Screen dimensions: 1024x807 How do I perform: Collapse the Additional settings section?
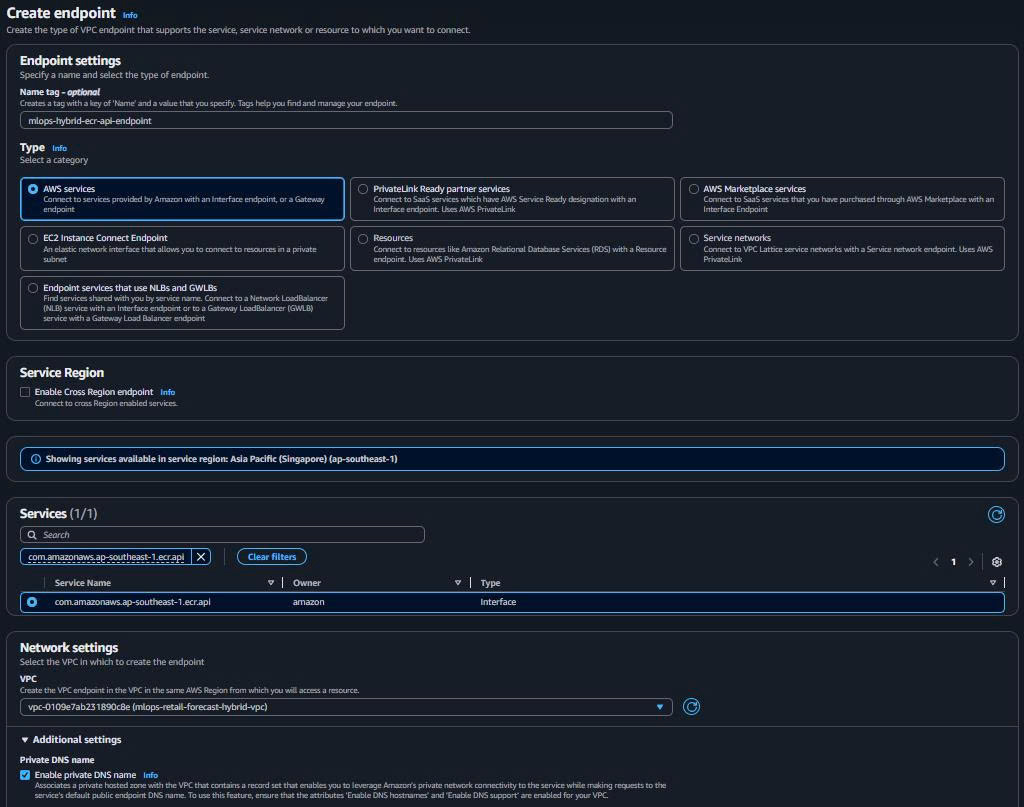coord(25,739)
